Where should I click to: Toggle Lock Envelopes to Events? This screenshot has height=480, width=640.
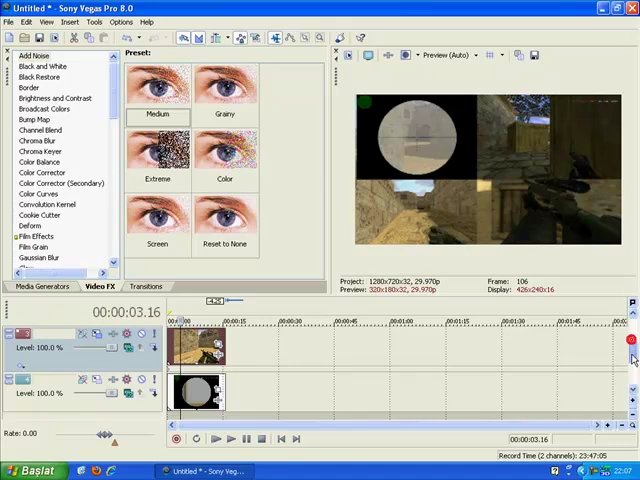coord(241,38)
